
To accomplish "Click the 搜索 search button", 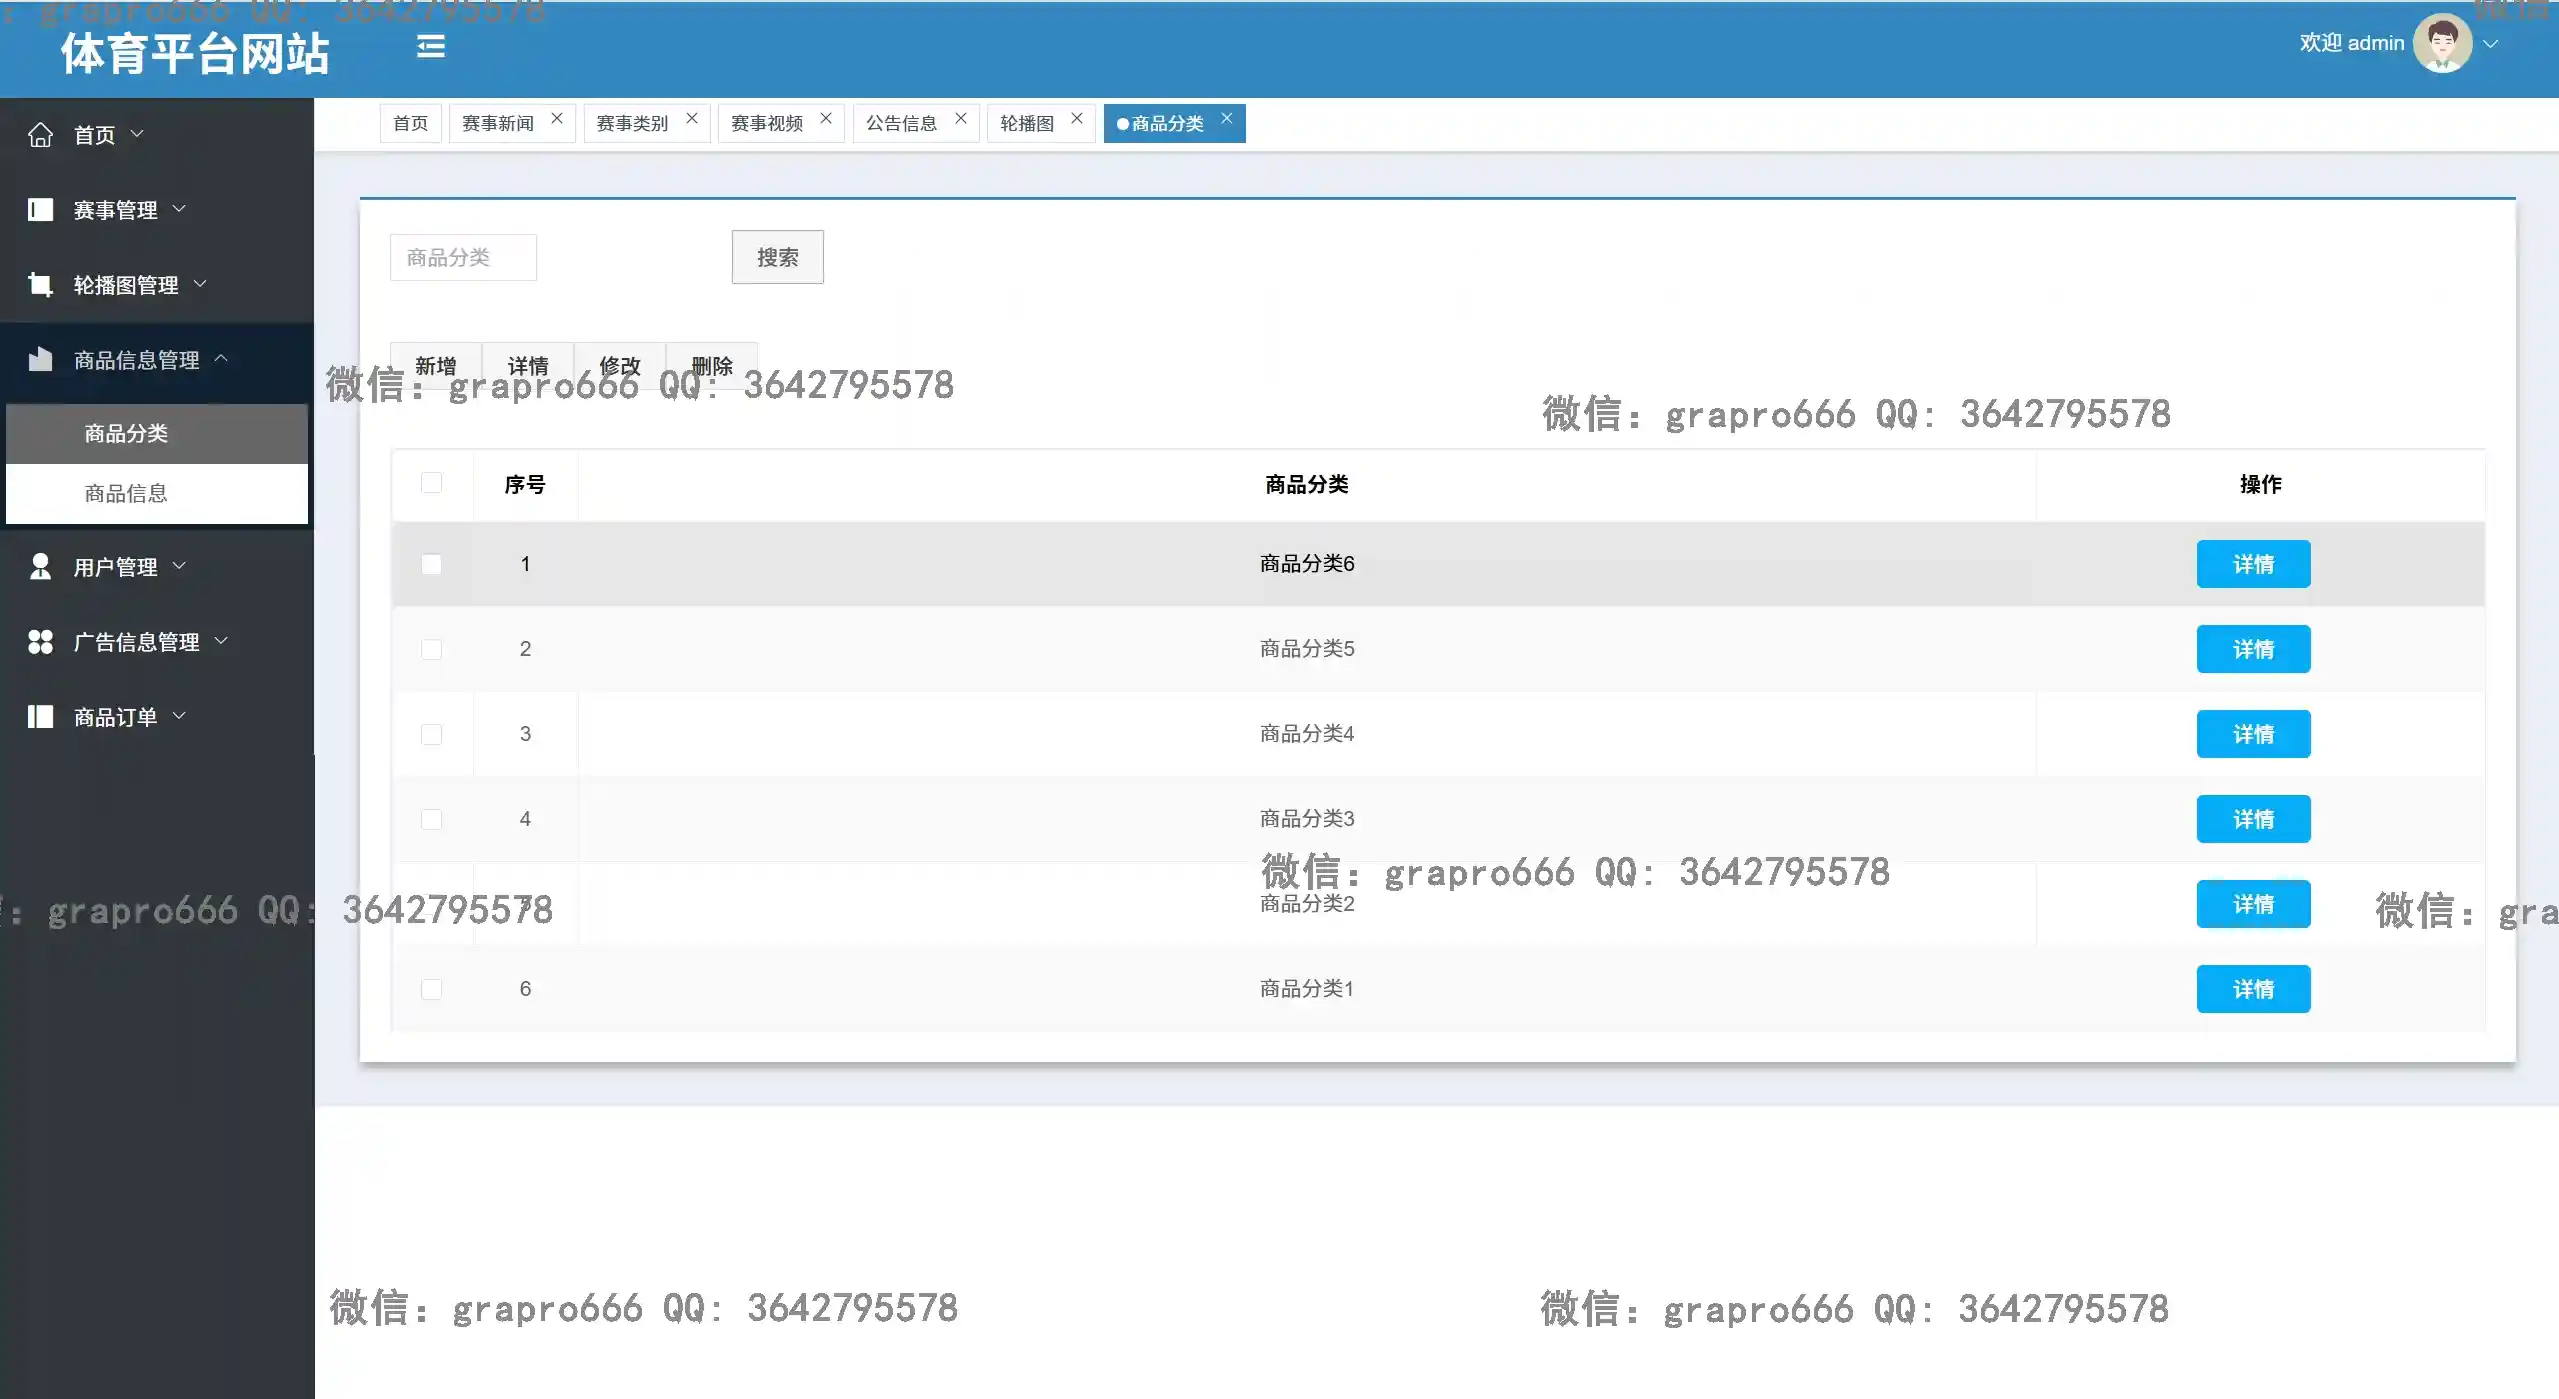I will [777, 256].
